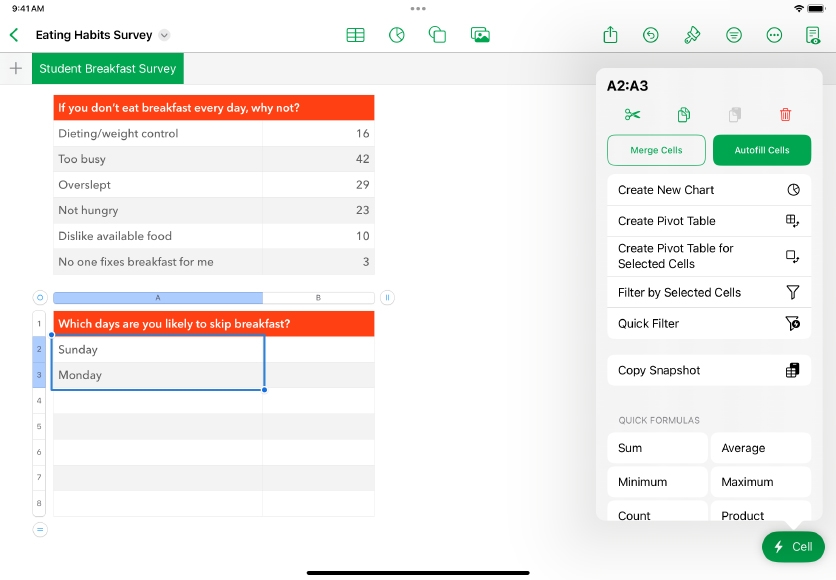Click the Undo arrow icon

click(x=651, y=35)
